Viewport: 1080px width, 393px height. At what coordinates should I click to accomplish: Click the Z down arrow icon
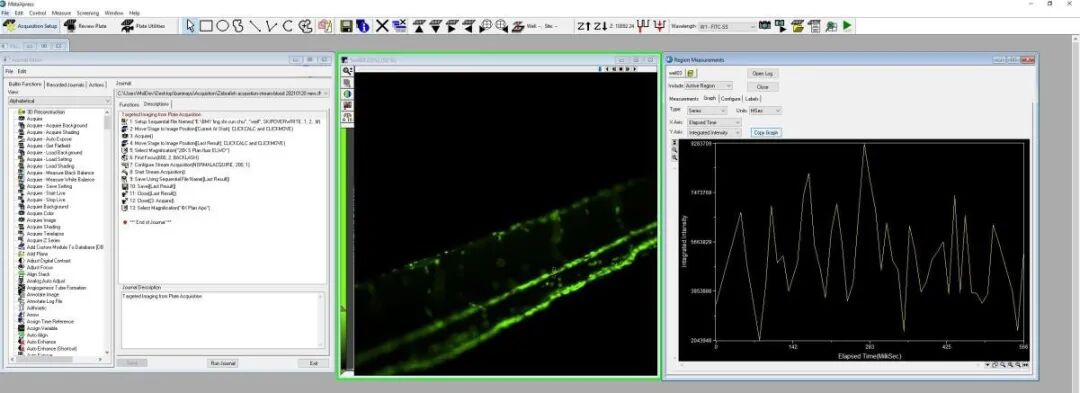(x=601, y=26)
